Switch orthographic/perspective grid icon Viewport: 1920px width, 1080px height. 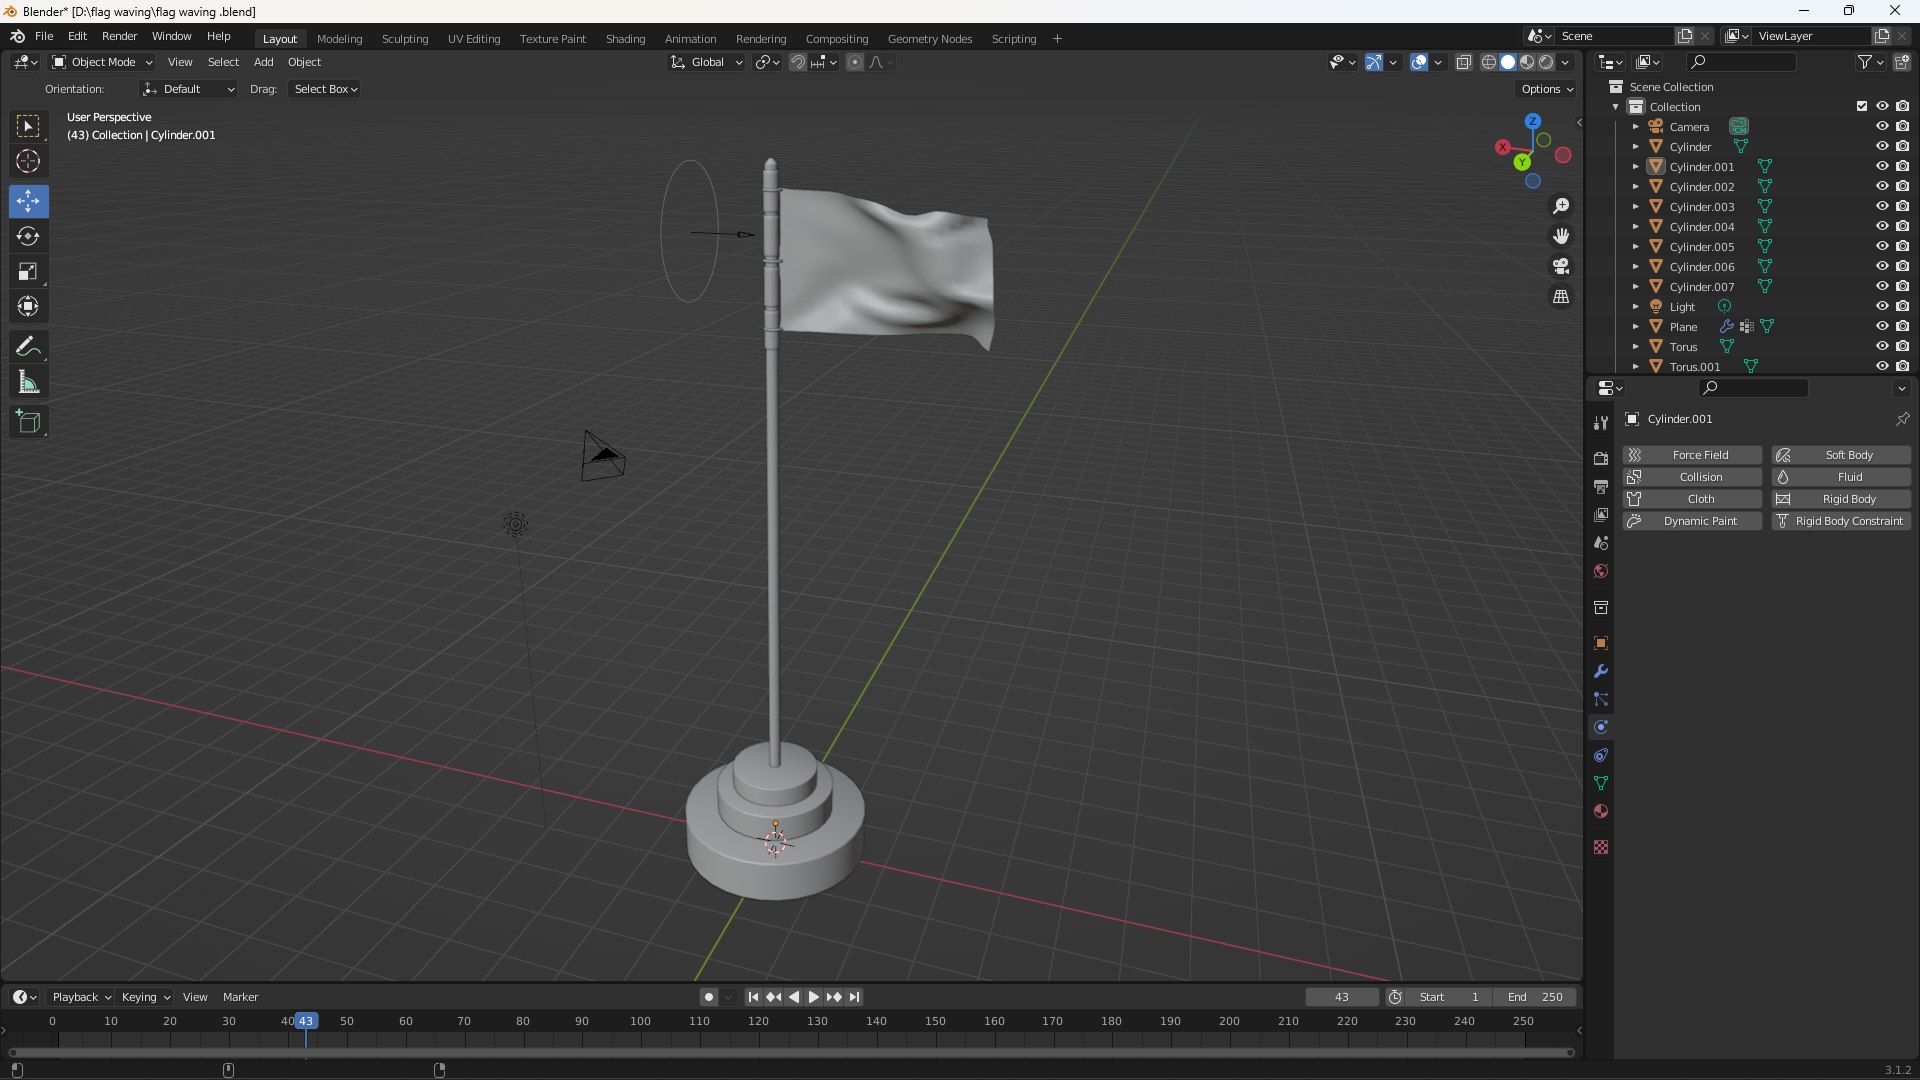(x=1560, y=296)
